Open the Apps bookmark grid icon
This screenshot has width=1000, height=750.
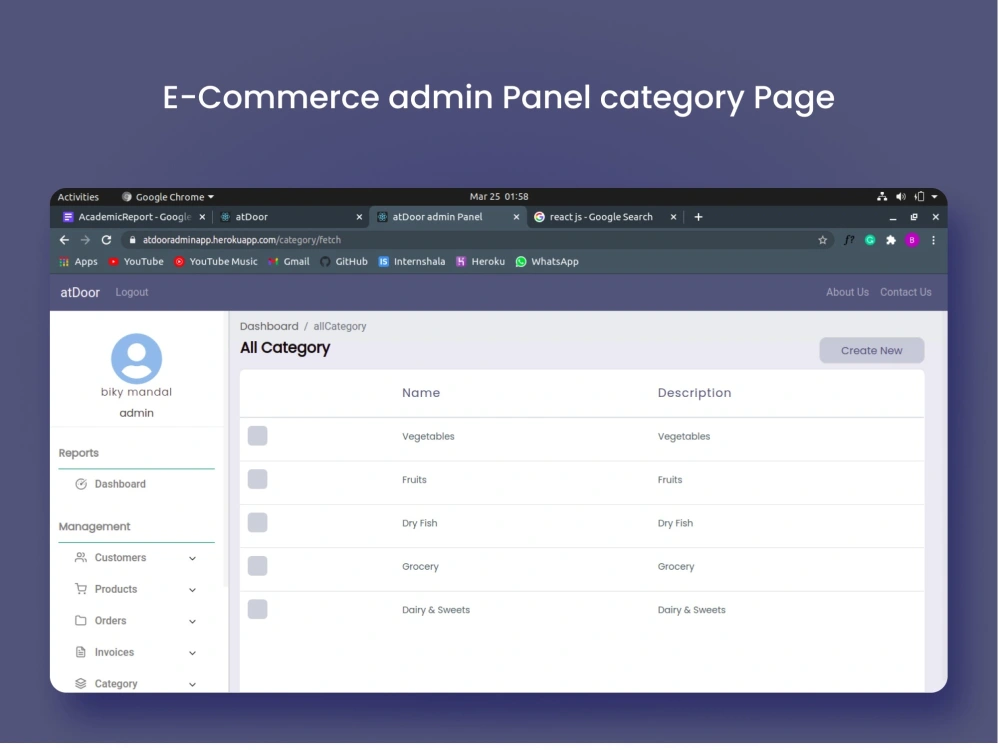coord(64,262)
